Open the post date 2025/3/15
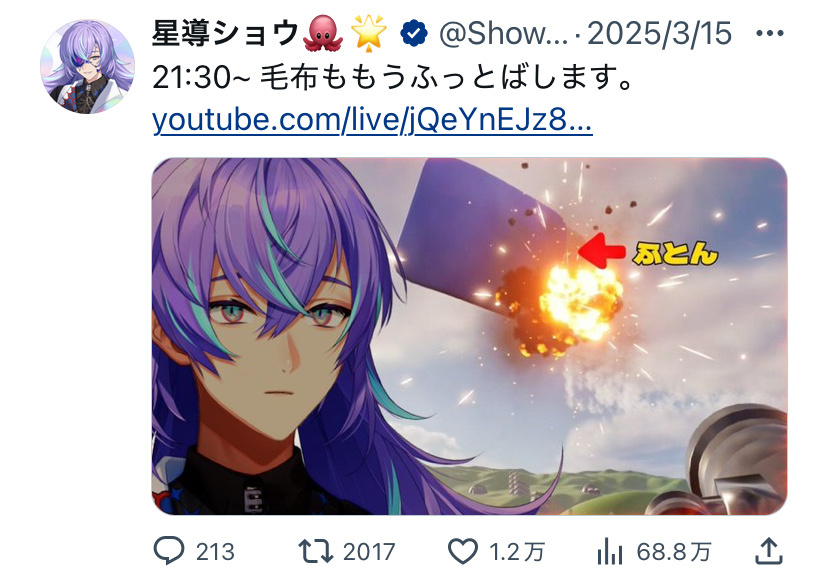This screenshot has height=588, width=828. click(x=659, y=34)
